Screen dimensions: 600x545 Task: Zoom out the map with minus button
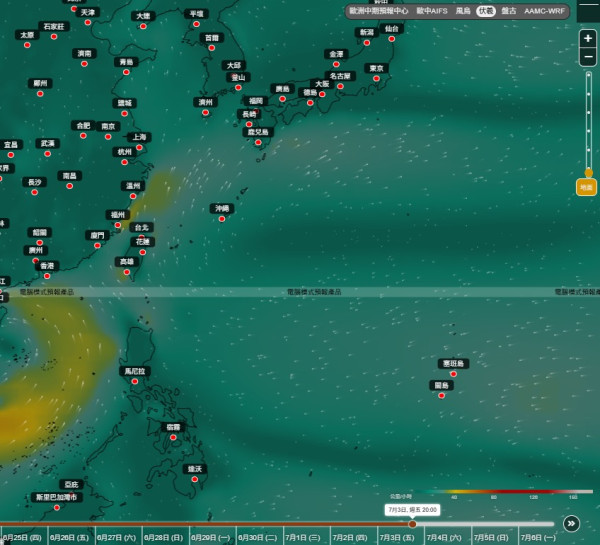point(588,57)
